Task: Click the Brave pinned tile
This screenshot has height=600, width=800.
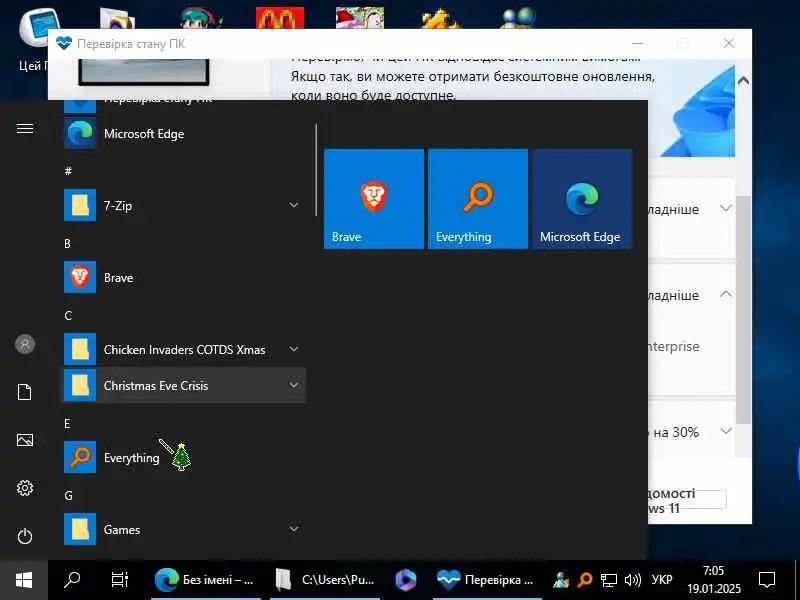Action: coord(374,199)
